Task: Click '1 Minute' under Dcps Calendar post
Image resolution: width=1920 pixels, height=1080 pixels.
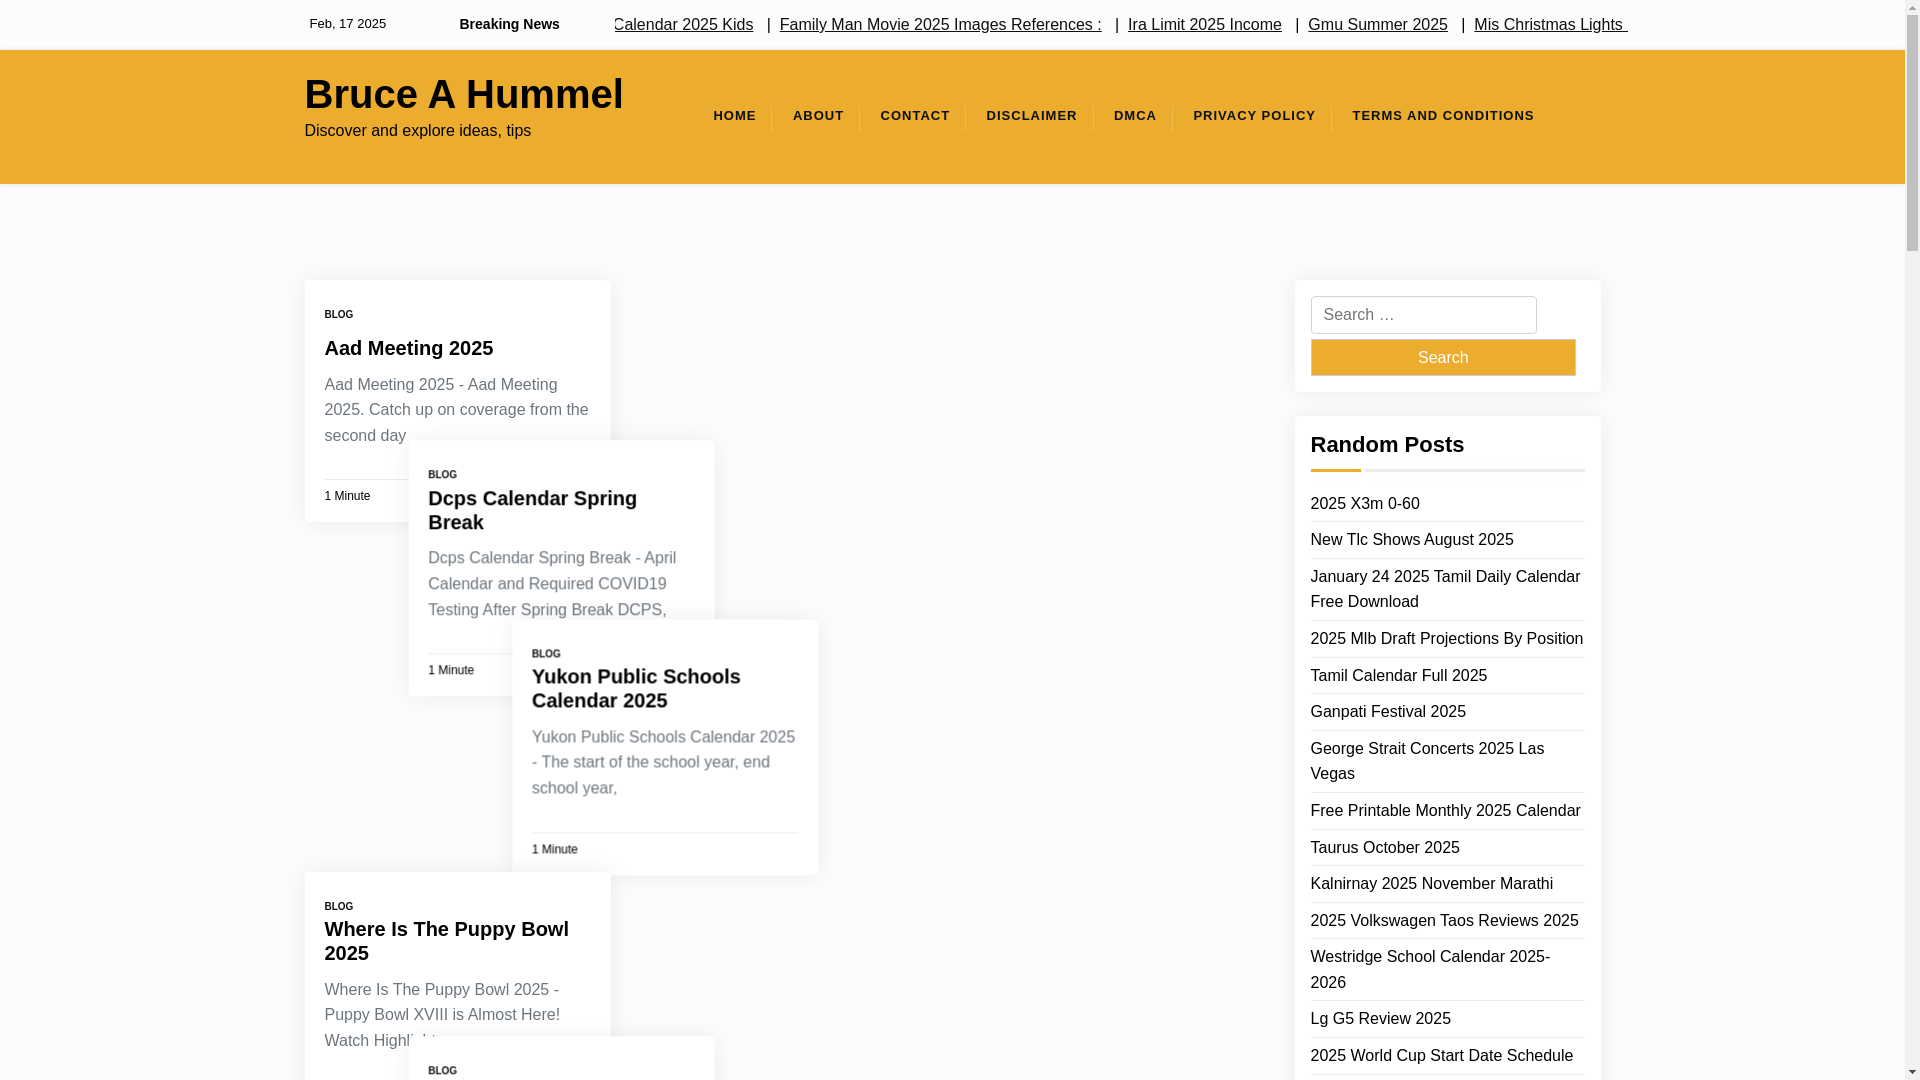Action: 450,670
